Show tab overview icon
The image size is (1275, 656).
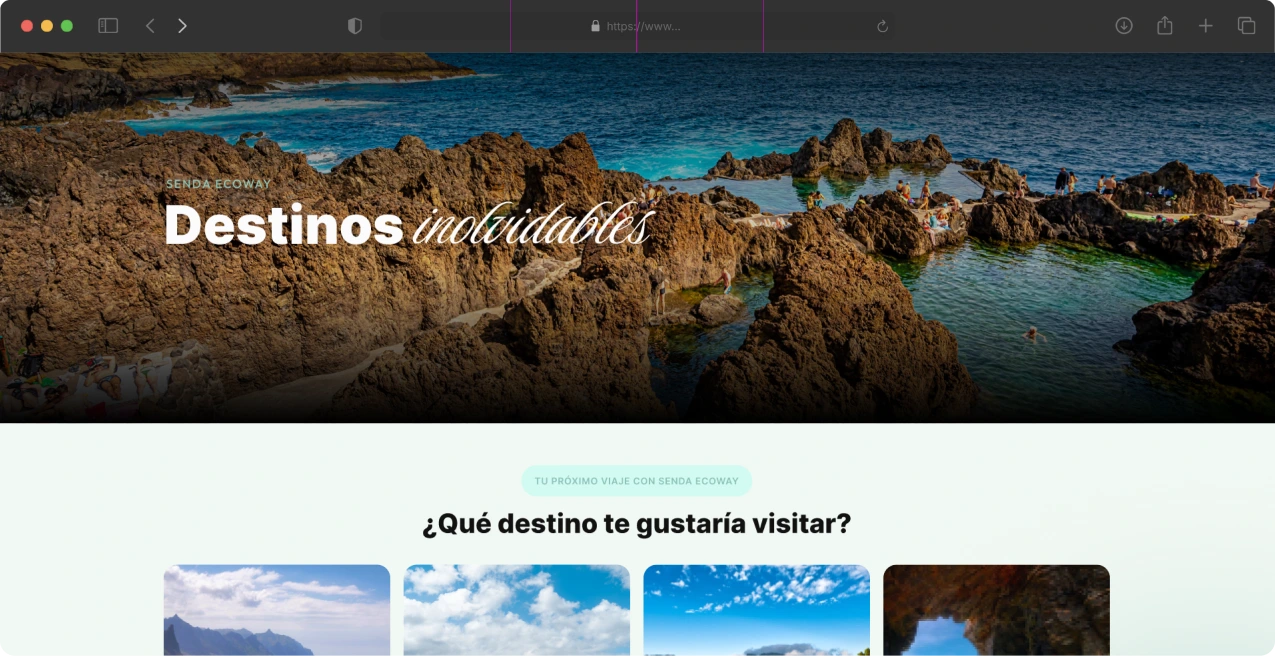point(1246,26)
